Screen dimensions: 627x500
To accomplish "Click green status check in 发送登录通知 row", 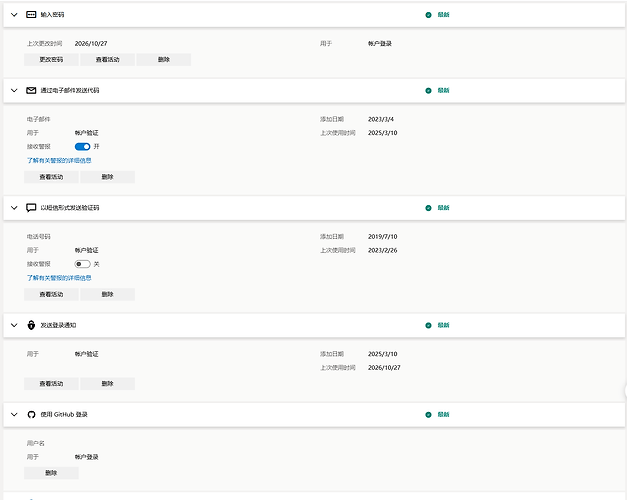I will pyautogui.click(x=428, y=325).
